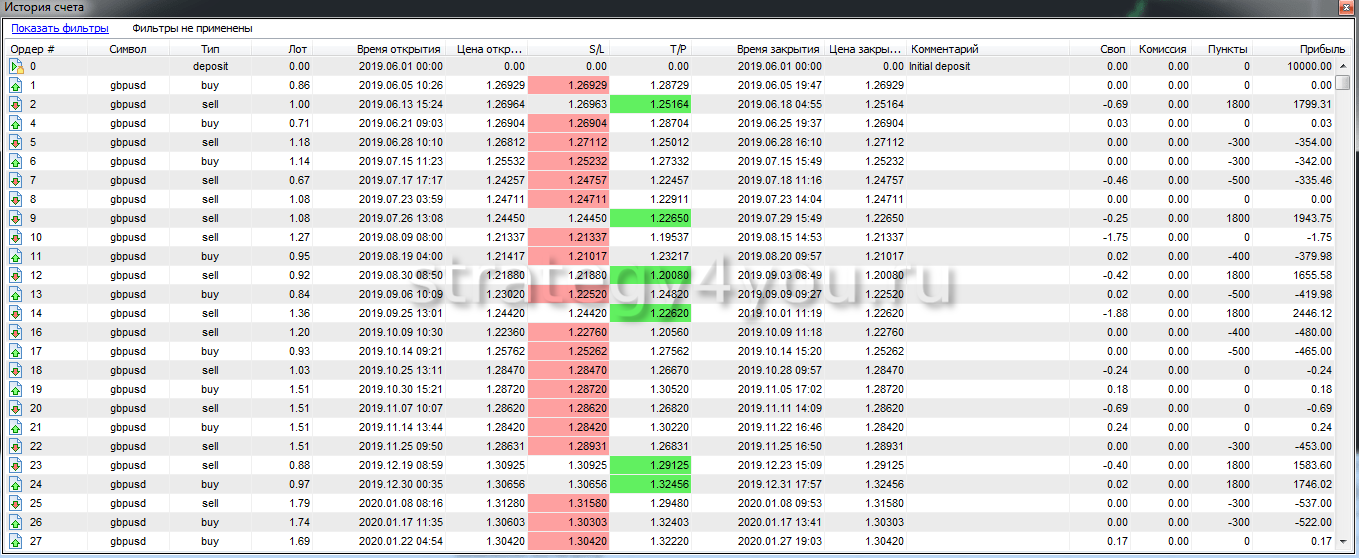
Task: Click the sell order icon for order 2
Action: tap(16, 105)
